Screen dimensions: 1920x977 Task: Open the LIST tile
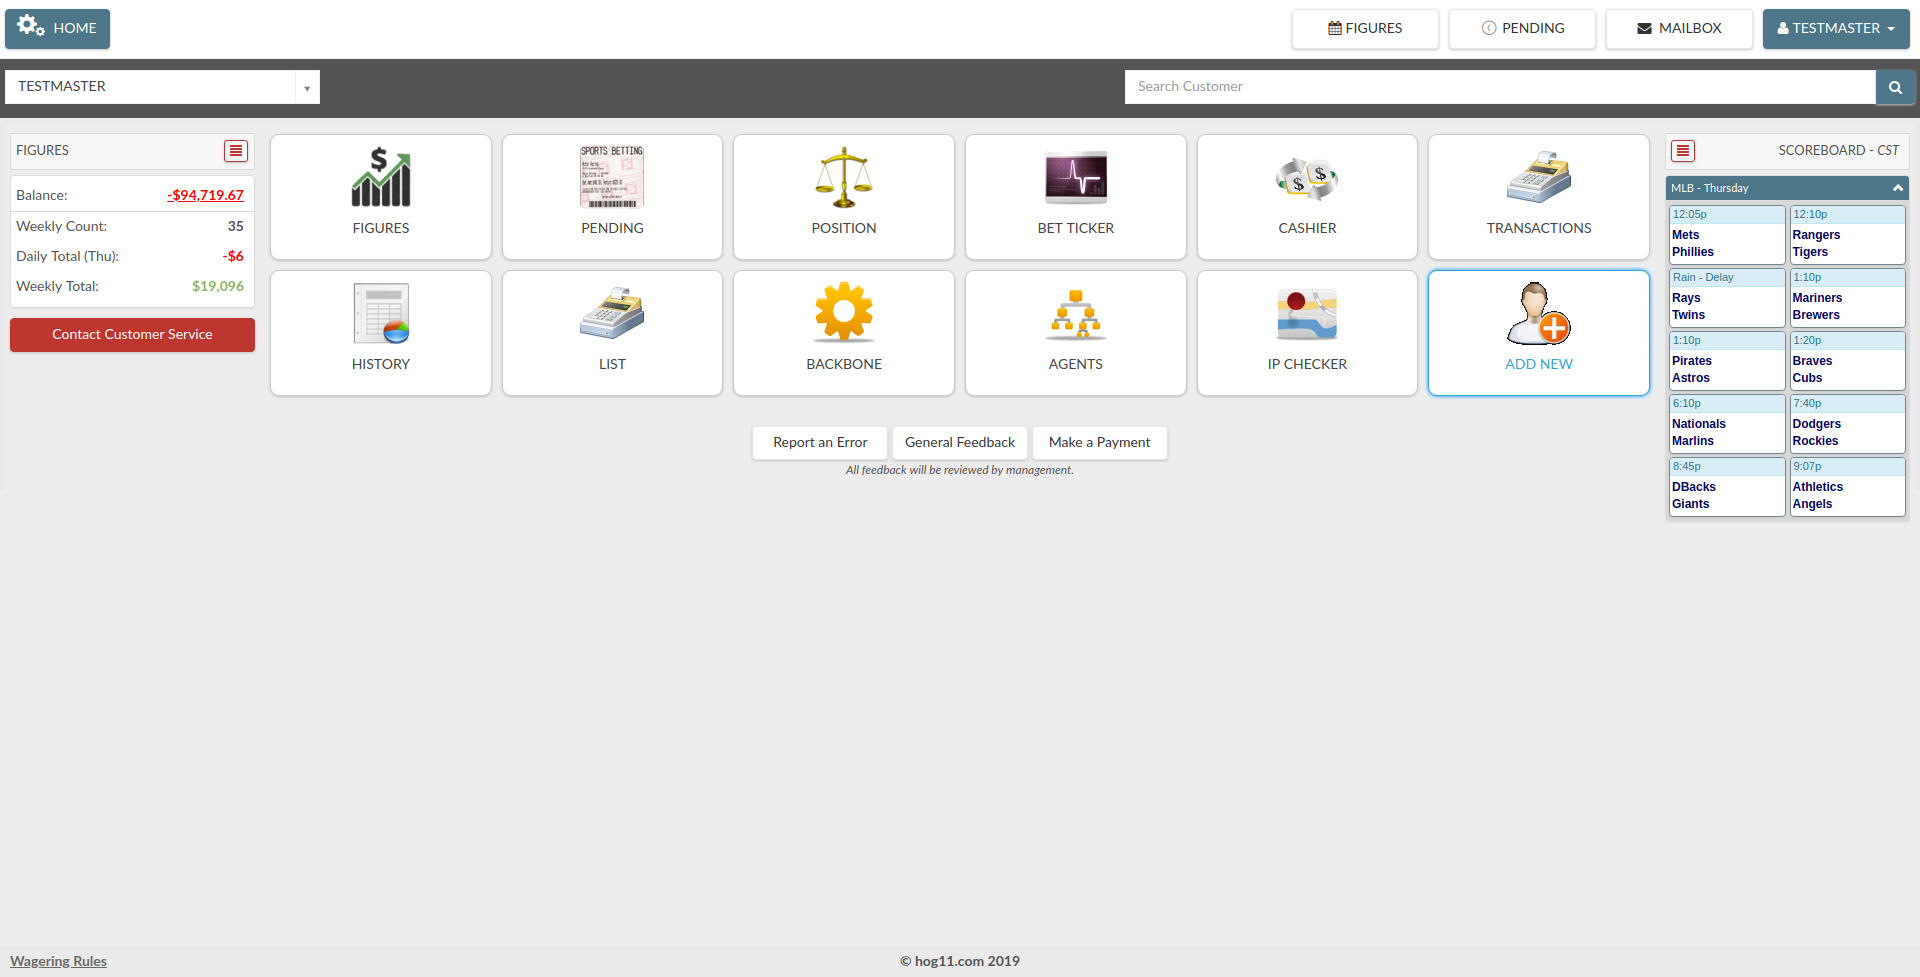pos(611,332)
